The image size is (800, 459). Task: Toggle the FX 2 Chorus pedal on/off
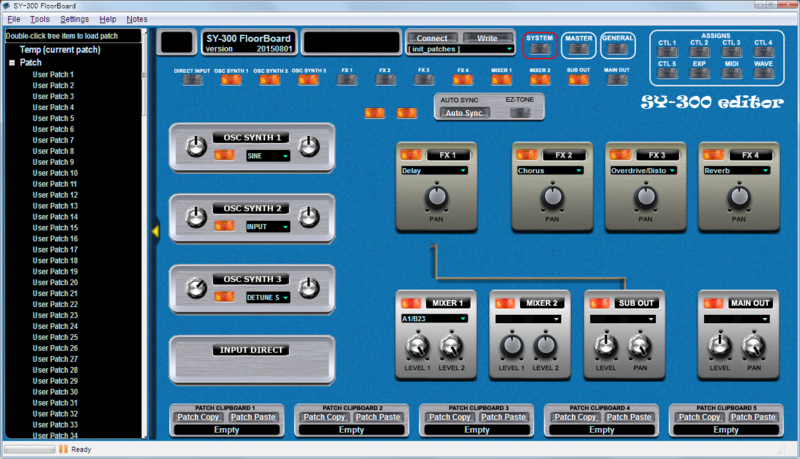(x=527, y=155)
